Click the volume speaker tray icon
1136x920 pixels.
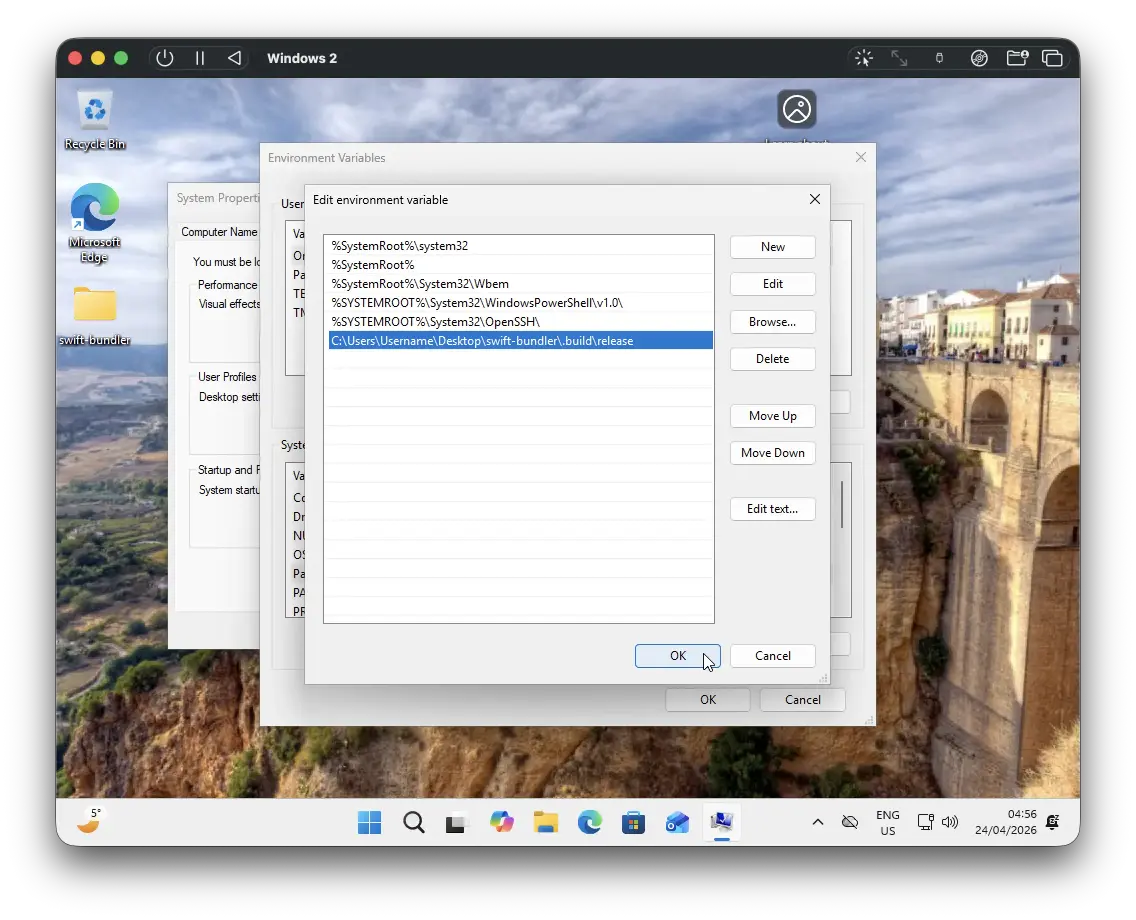point(950,822)
